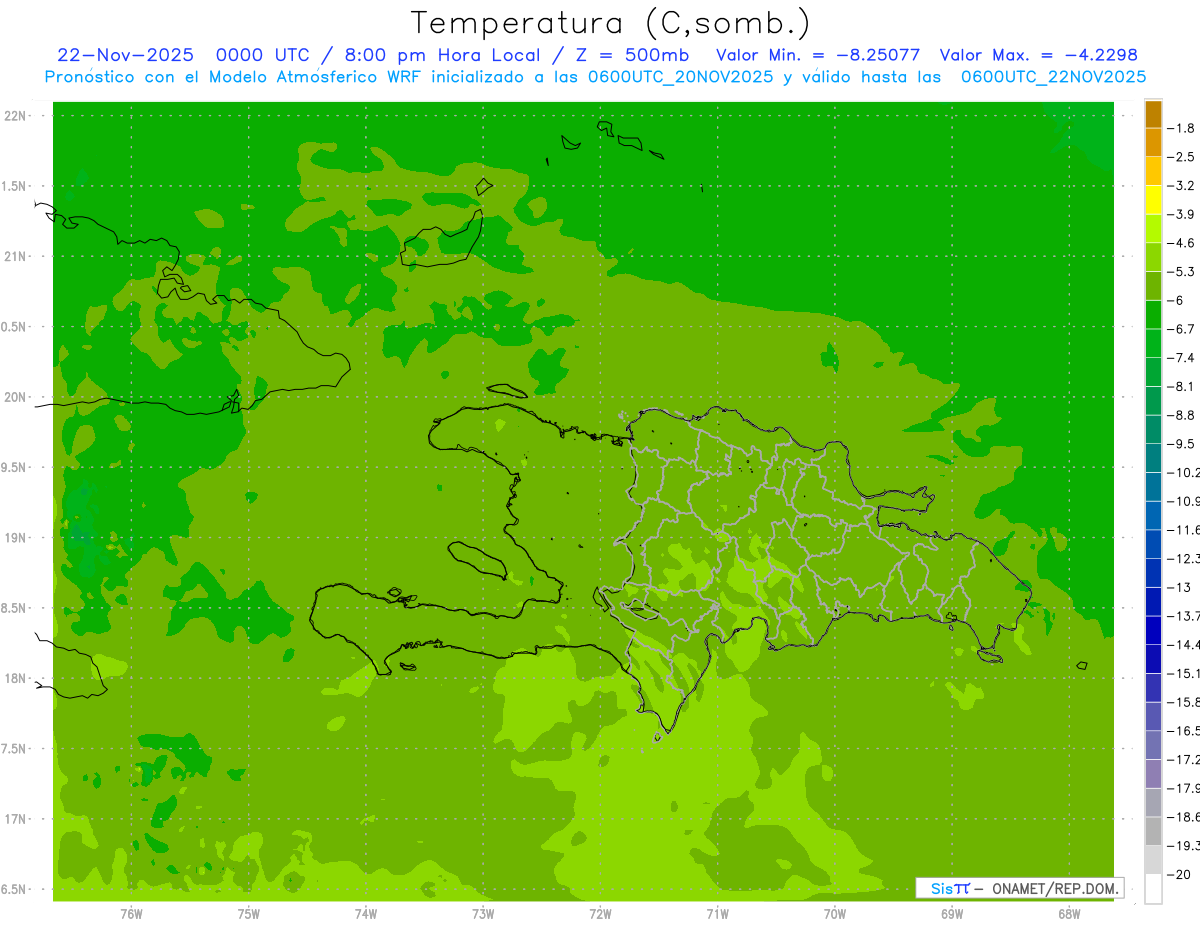This screenshot has height=927, width=1200.
Task: Click the '-1.8' colorbar label
Action: 1182,128
